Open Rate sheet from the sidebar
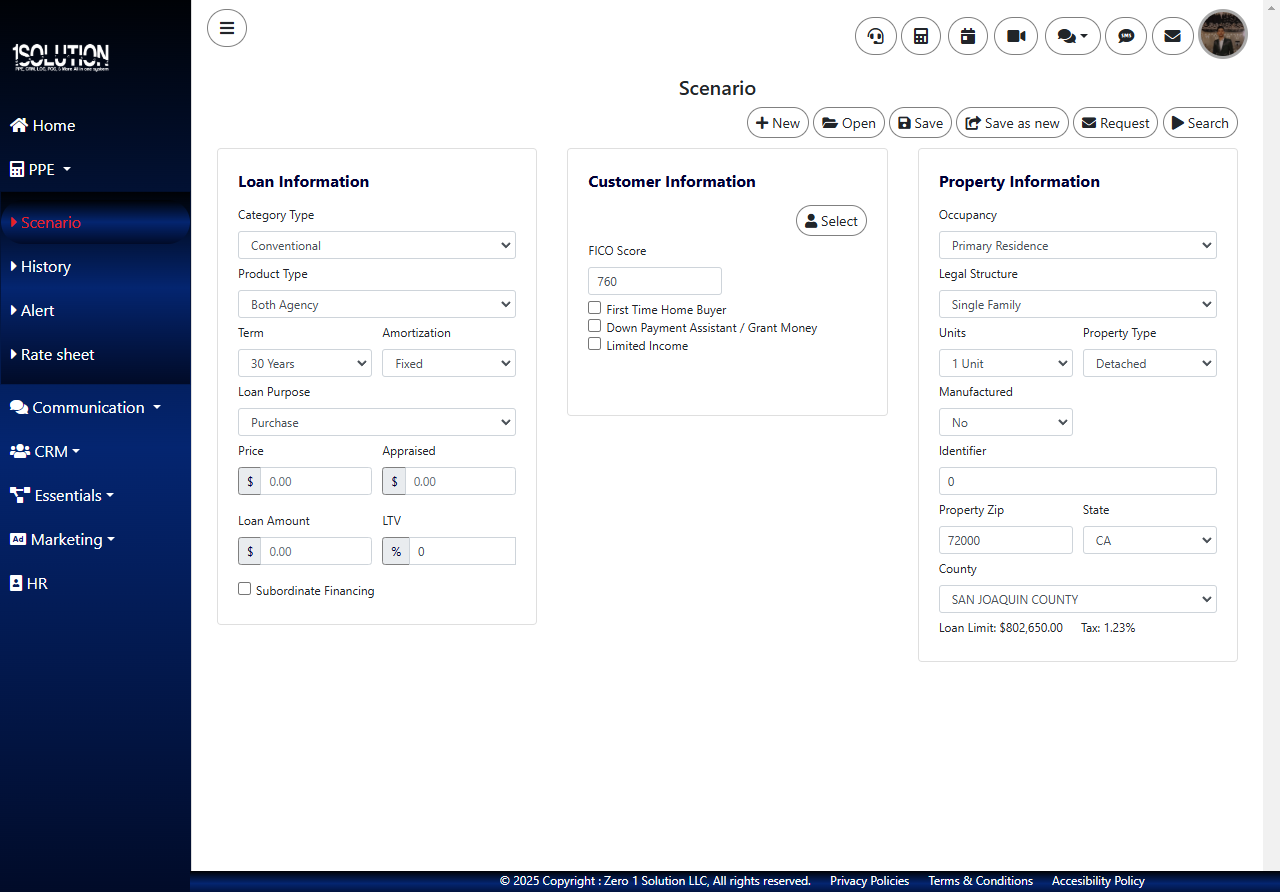The image size is (1280, 892). tap(58, 355)
